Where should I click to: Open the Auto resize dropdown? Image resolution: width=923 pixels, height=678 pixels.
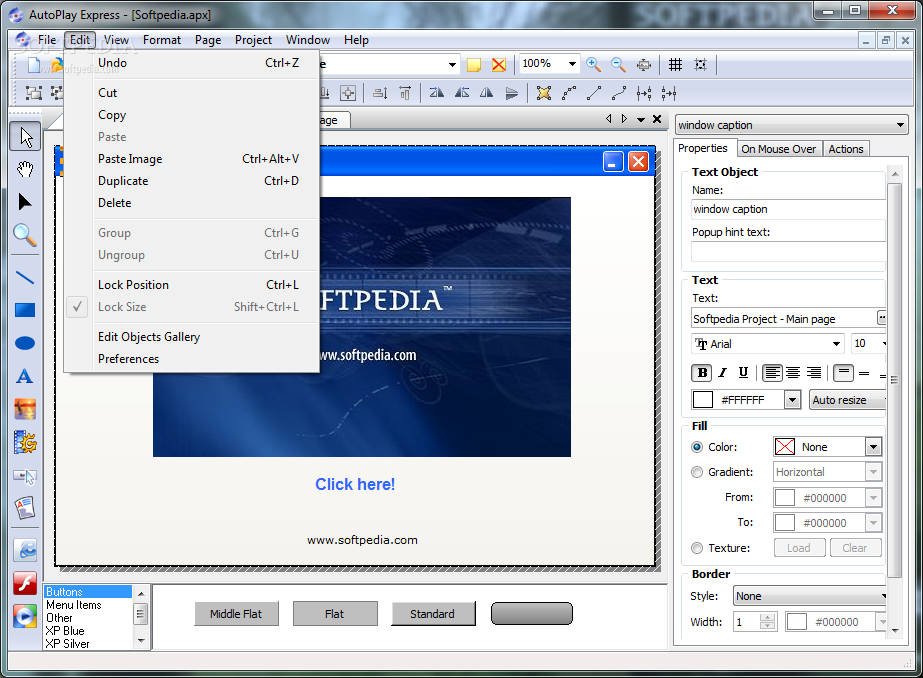pos(848,400)
